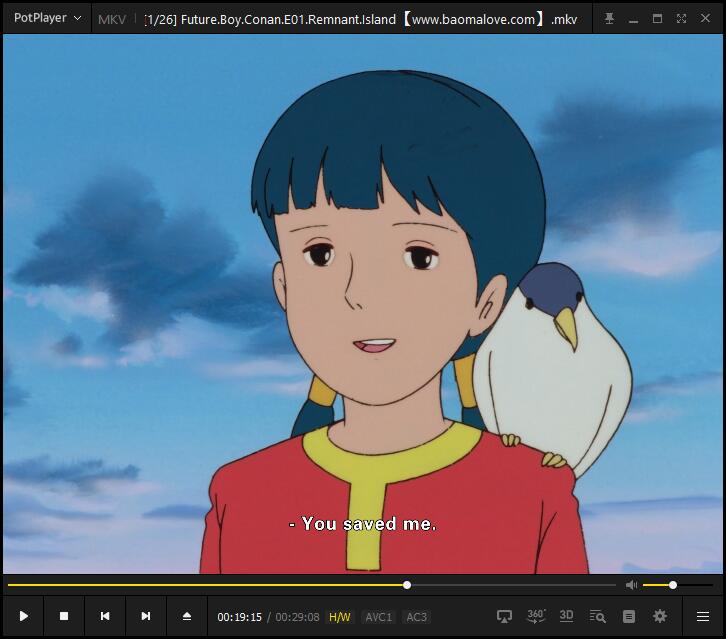Close the PotPlayer window
The image size is (726, 639).
[705, 18]
